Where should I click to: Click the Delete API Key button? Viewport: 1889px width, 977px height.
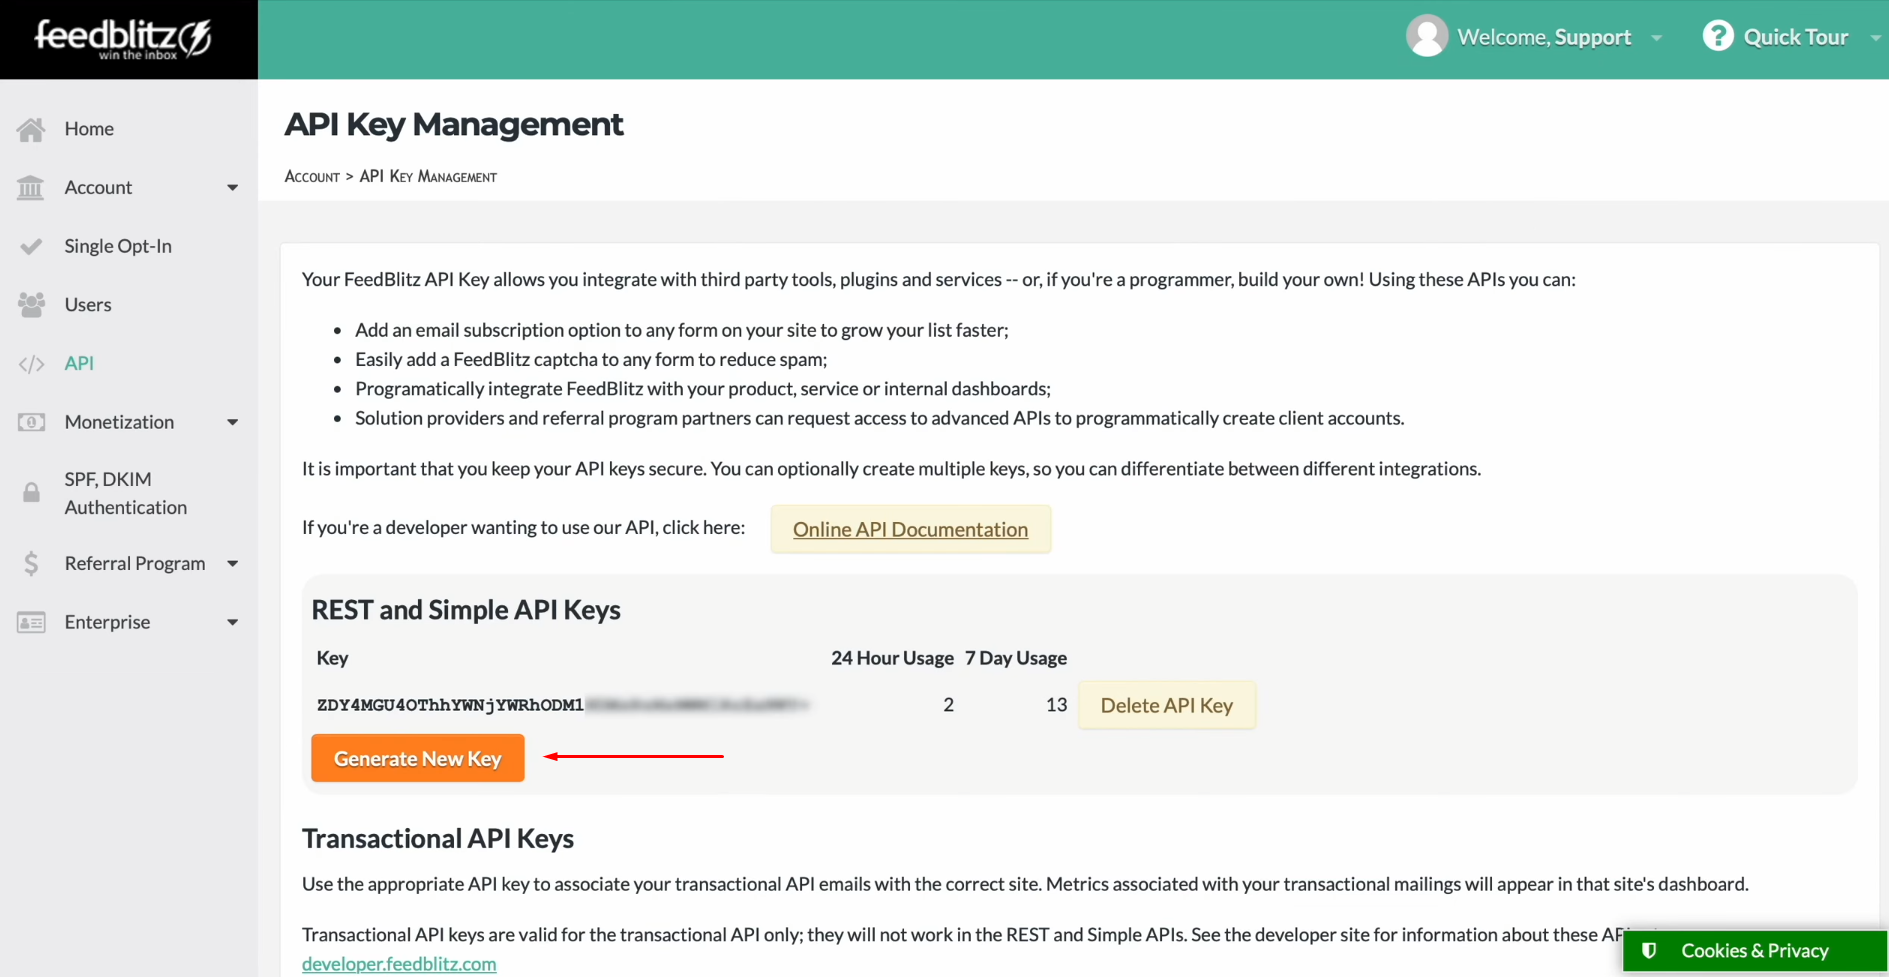[1166, 705]
